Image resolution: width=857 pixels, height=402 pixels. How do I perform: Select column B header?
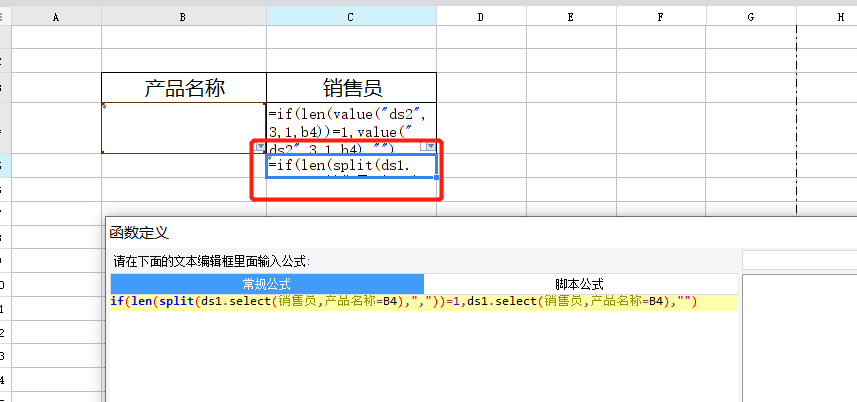183,17
